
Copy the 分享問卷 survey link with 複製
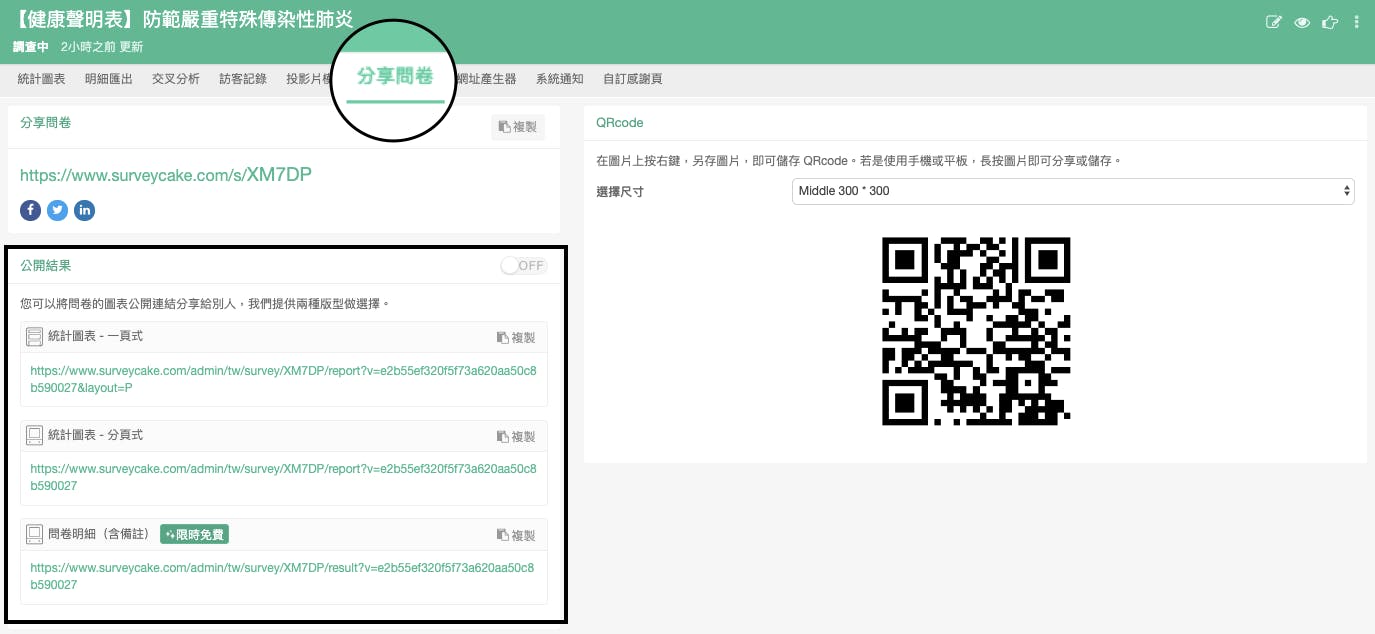point(518,127)
